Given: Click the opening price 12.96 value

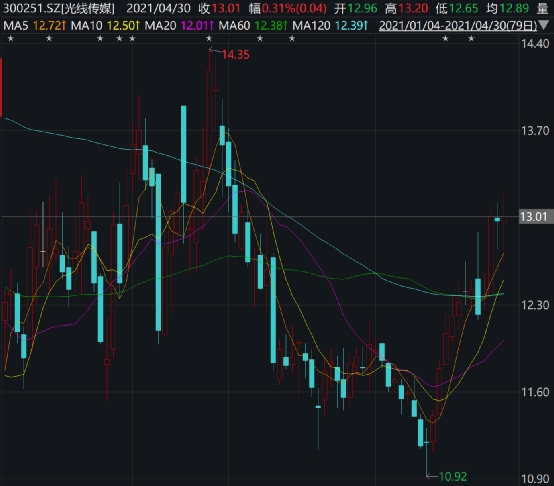Looking at the screenshot, I should pos(363,8).
